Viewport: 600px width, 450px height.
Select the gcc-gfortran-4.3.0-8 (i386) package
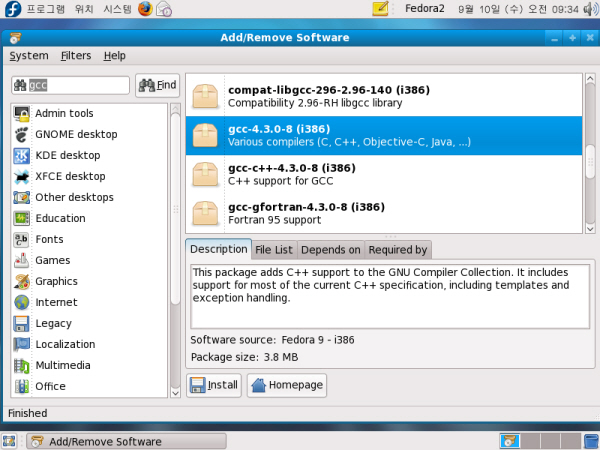pos(384,213)
